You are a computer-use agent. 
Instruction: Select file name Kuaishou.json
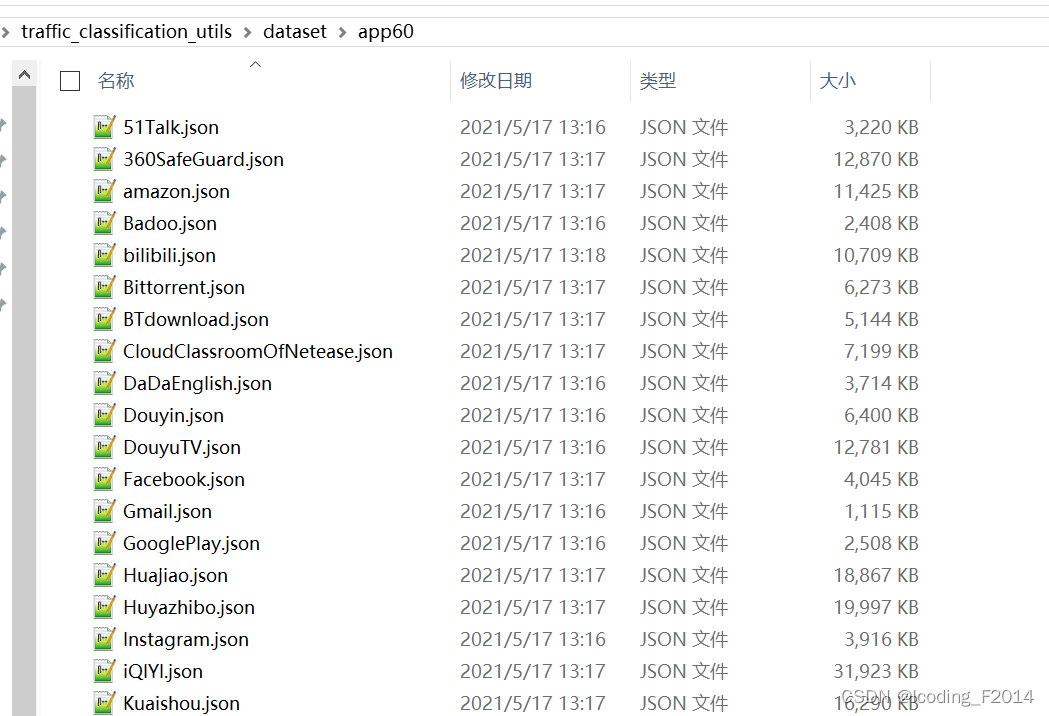(x=181, y=703)
